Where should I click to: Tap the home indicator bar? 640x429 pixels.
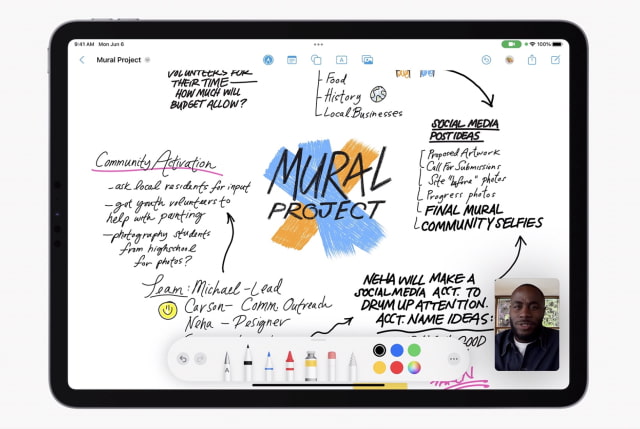point(318,385)
